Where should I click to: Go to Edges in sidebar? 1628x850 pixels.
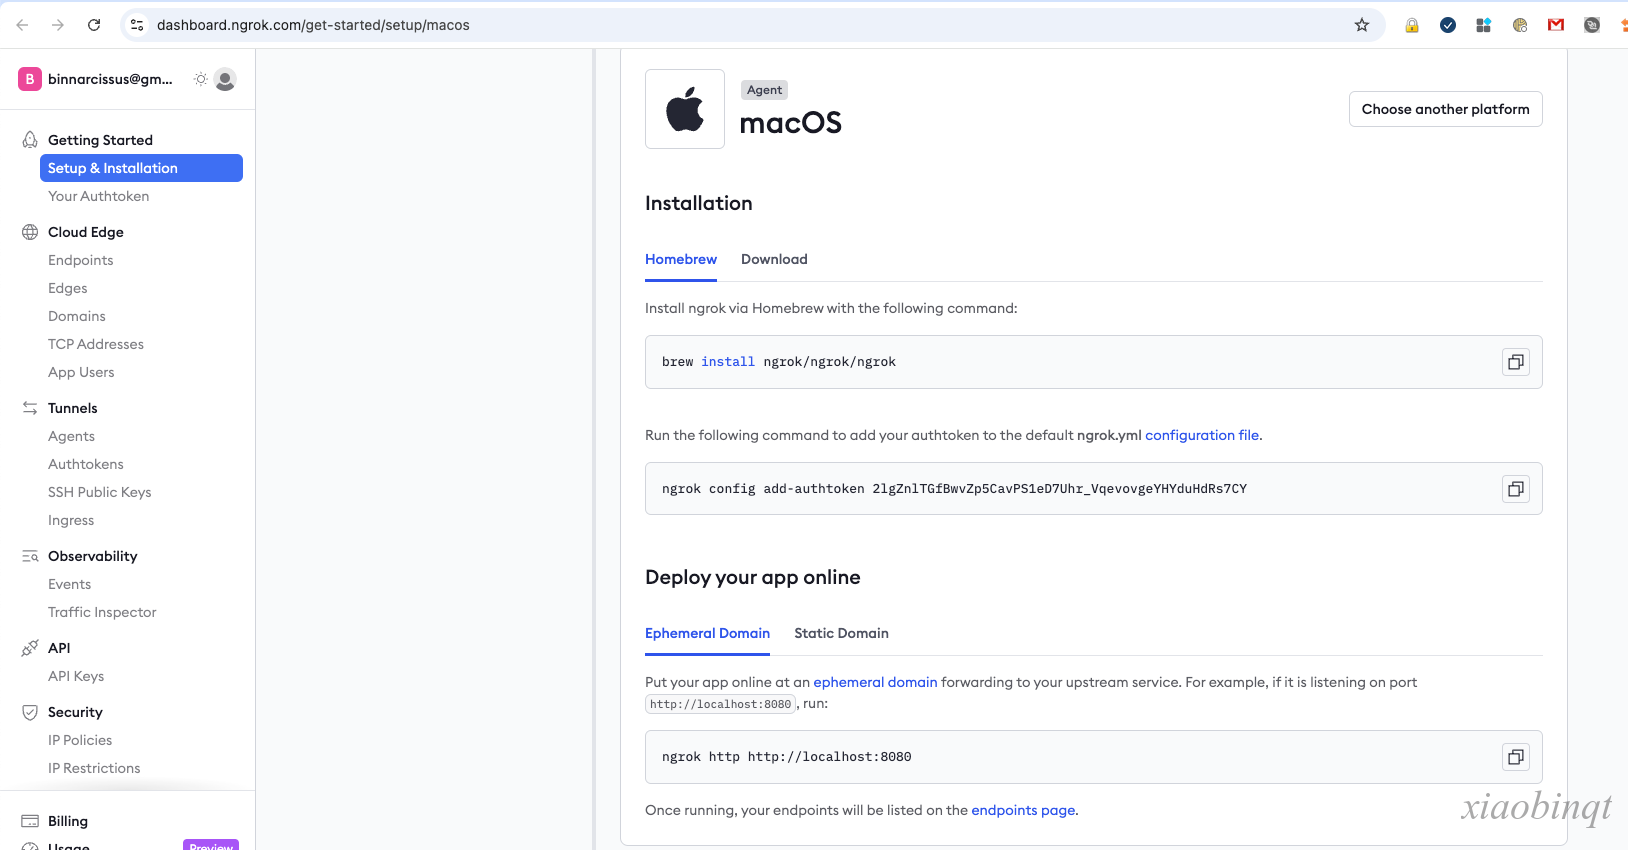tap(67, 288)
